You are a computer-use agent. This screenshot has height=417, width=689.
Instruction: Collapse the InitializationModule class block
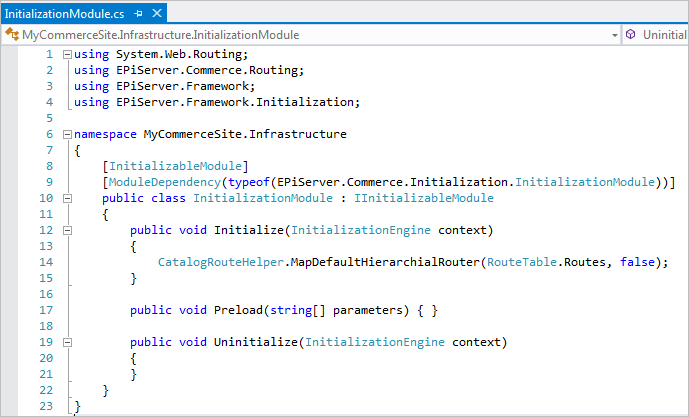point(67,199)
